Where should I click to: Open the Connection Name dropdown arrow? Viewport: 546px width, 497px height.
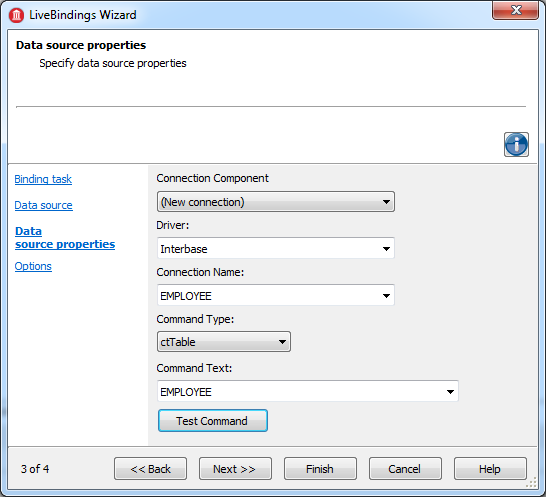(386, 296)
